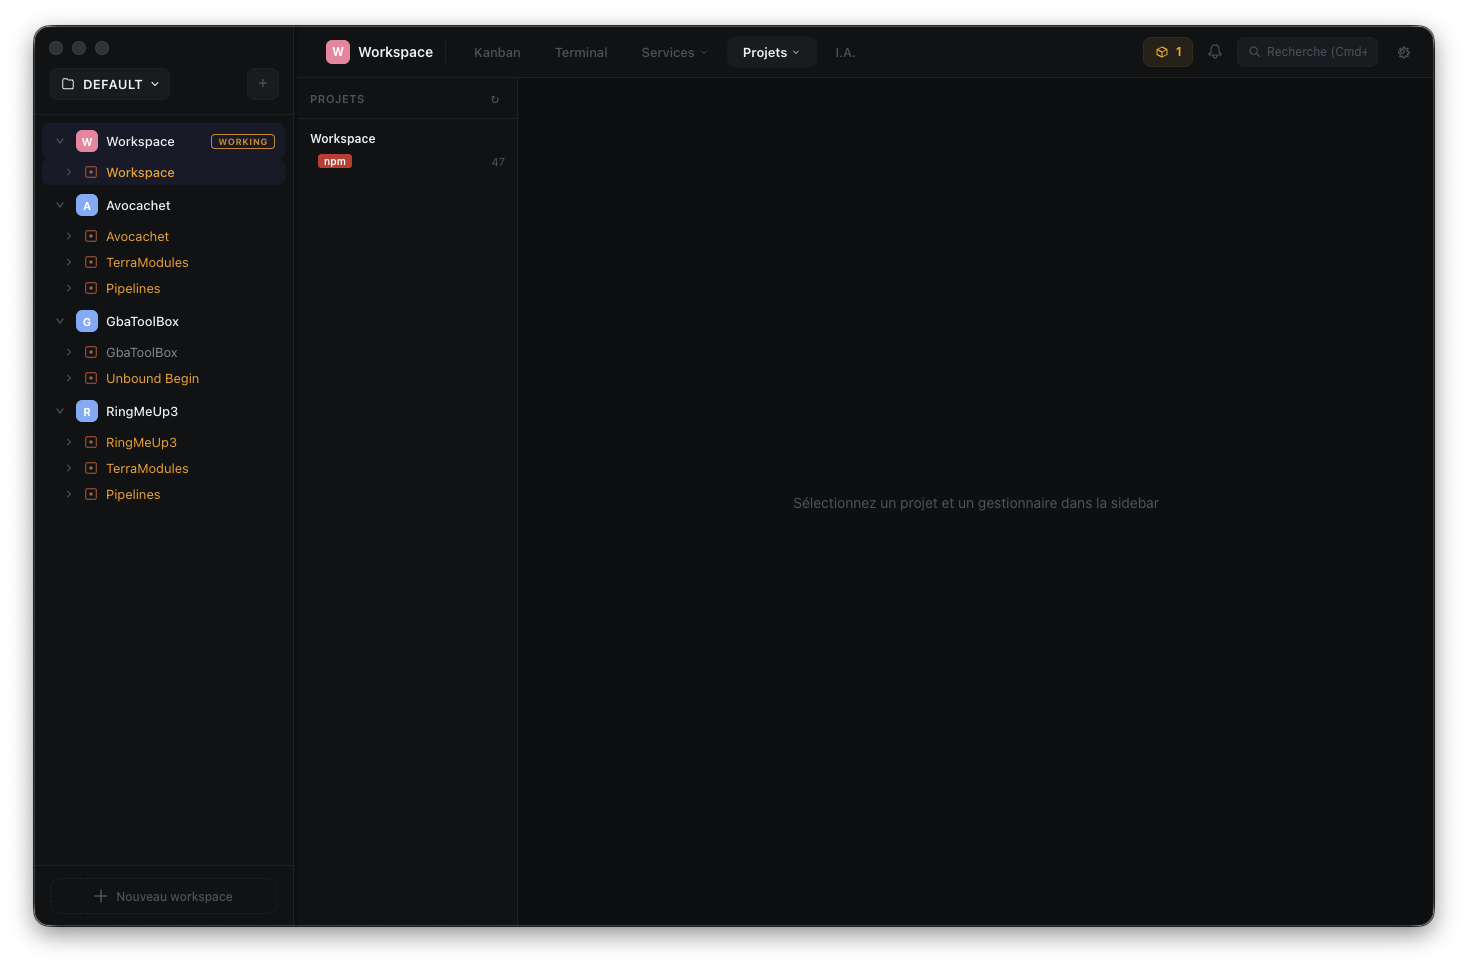Open the package updates counter icon

(x=1167, y=51)
